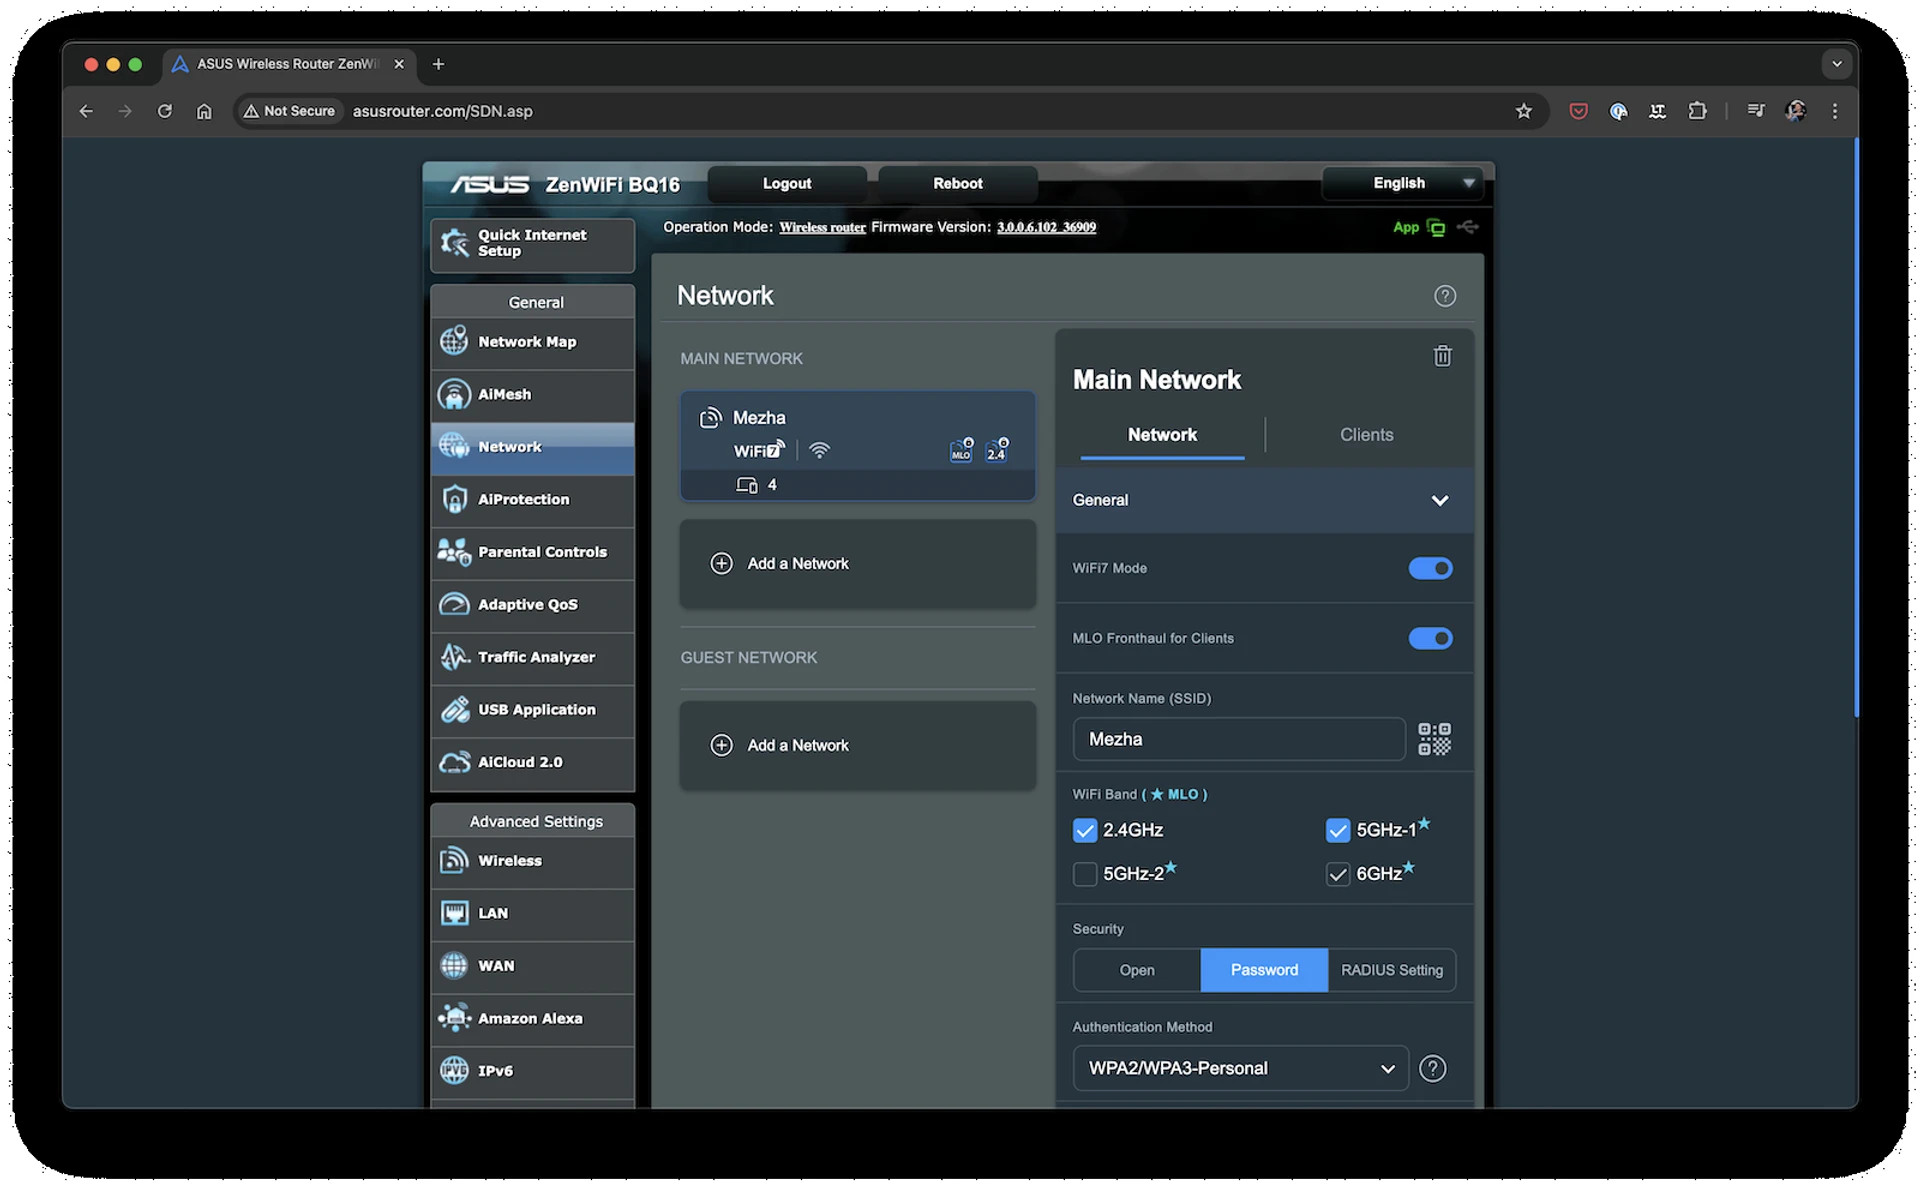The height and width of the screenshot is (1189, 1920).
Task: Open AiCloud 2.0 sidebar item
Action: (532, 762)
